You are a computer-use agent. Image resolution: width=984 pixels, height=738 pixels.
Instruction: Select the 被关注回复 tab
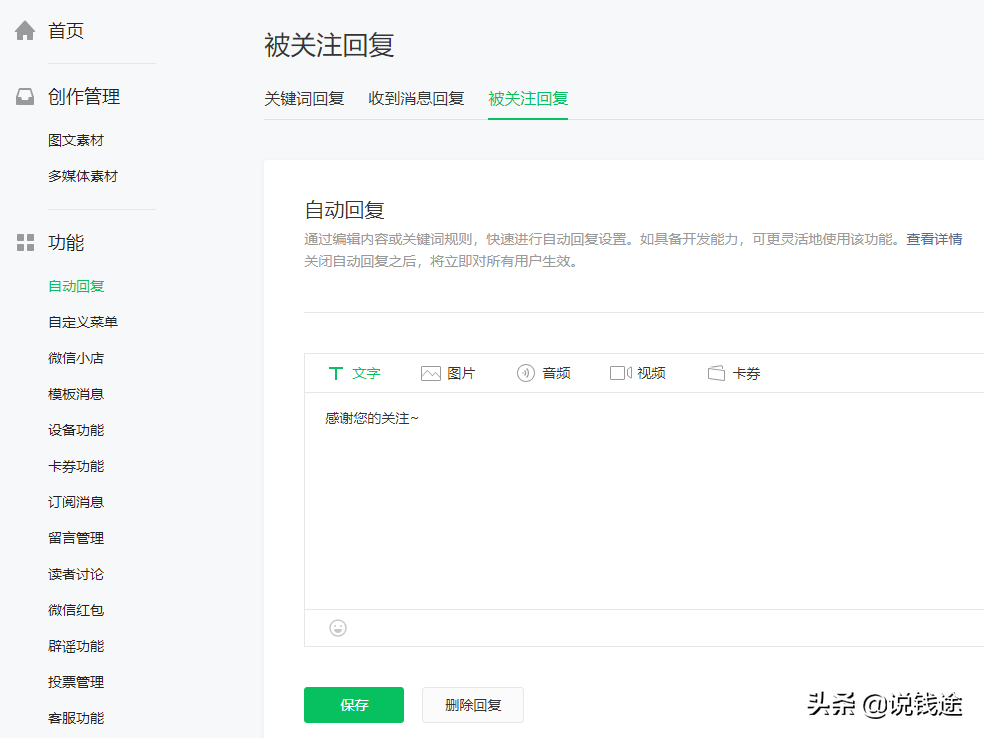click(527, 98)
